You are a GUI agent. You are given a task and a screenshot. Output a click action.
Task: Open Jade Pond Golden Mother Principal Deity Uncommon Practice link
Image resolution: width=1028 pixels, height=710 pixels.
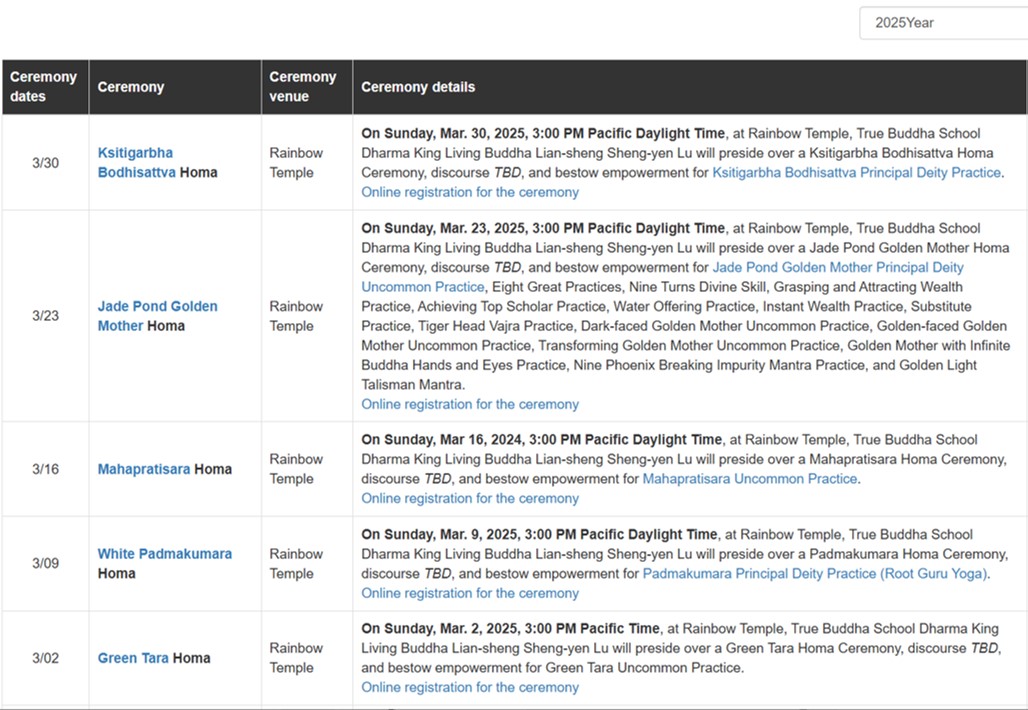tap(662, 277)
